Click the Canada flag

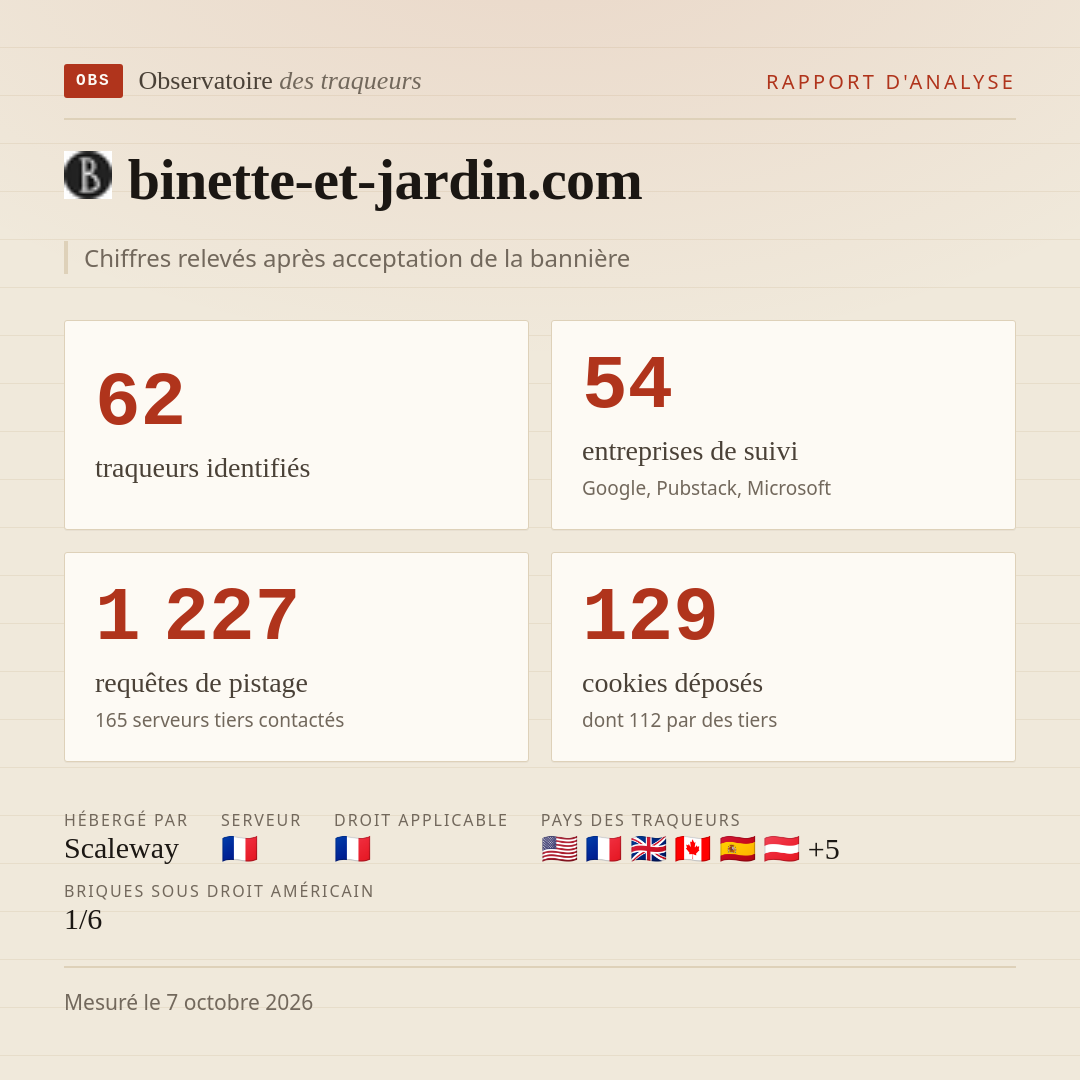tap(693, 849)
